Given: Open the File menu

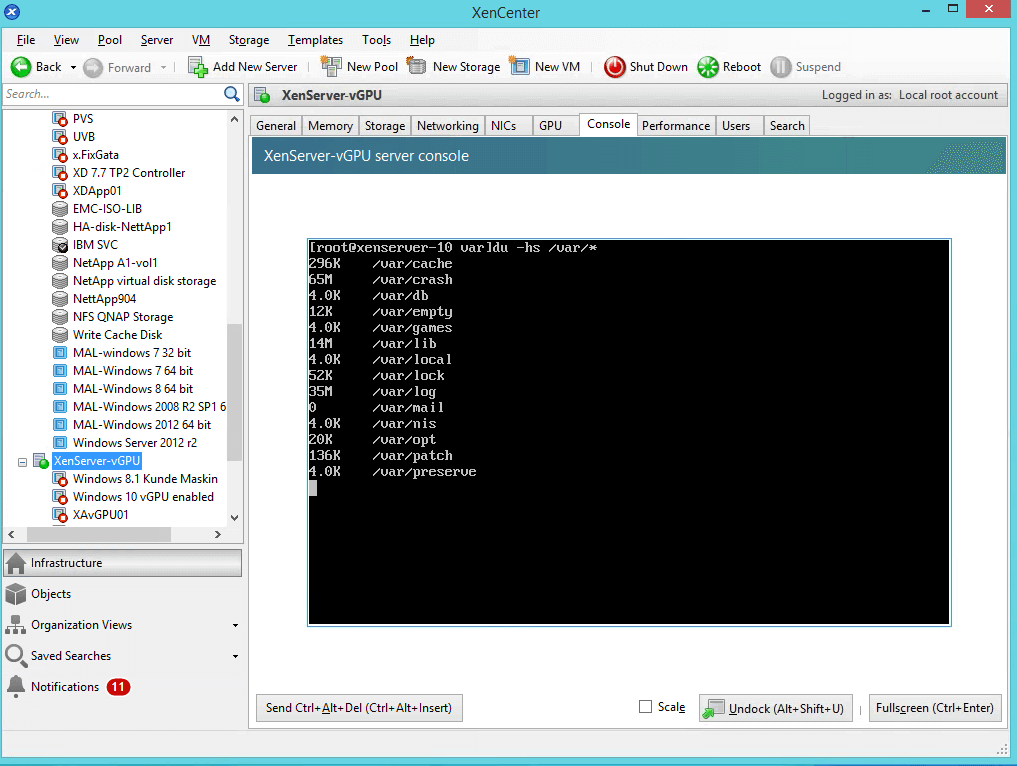Looking at the screenshot, I should pos(26,40).
